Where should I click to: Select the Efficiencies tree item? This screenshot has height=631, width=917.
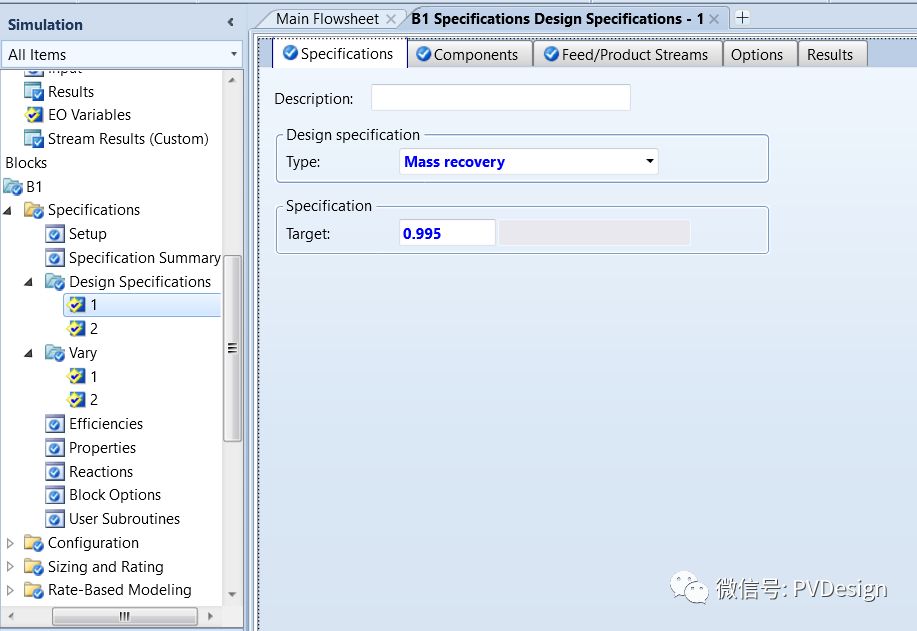click(106, 424)
